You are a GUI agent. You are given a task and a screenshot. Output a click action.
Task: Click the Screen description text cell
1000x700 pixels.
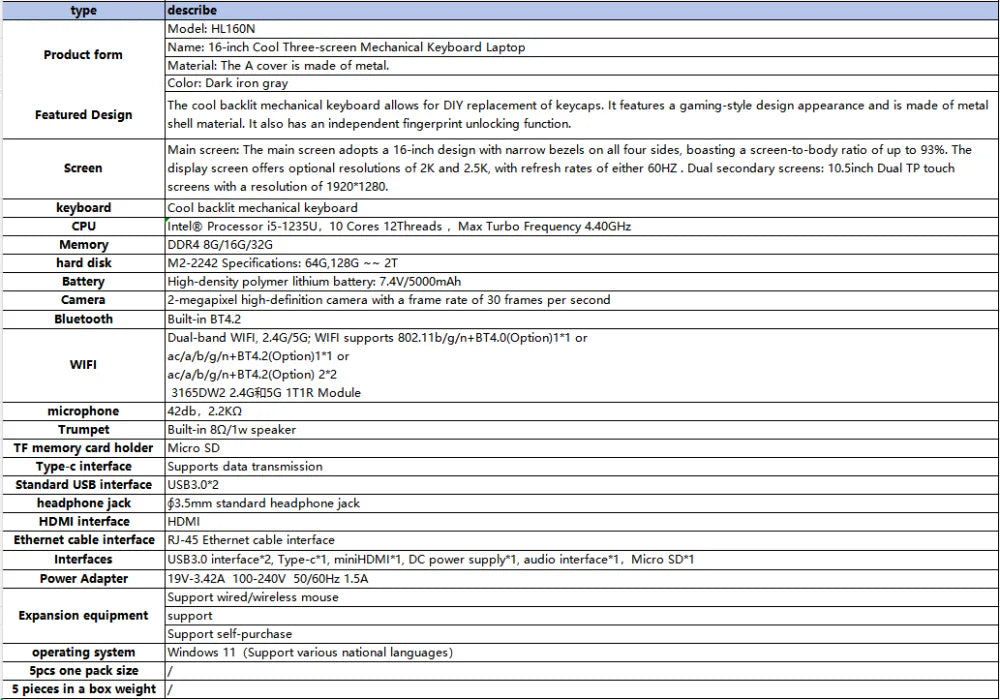pos(582,168)
